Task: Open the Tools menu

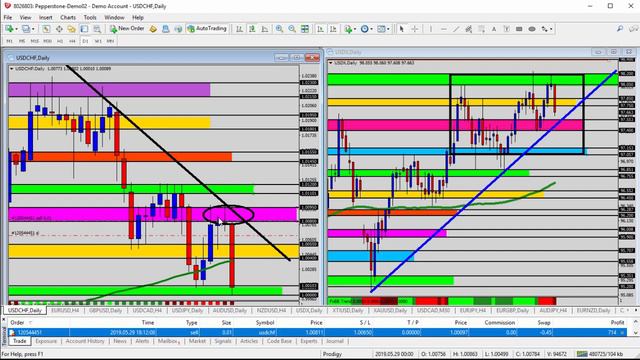Action: coord(90,18)
